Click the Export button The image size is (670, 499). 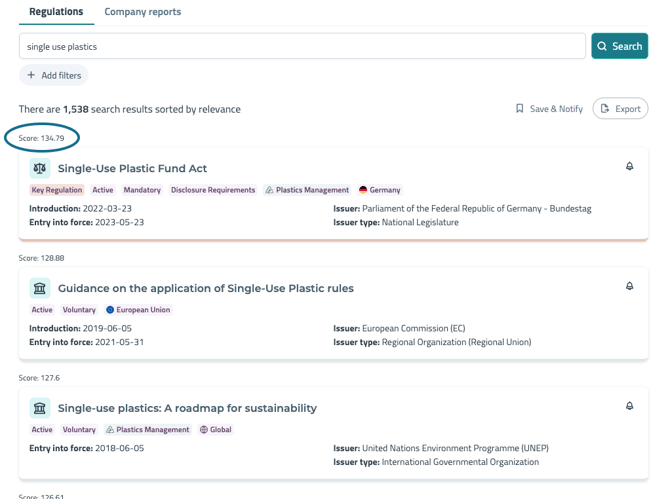620,108
